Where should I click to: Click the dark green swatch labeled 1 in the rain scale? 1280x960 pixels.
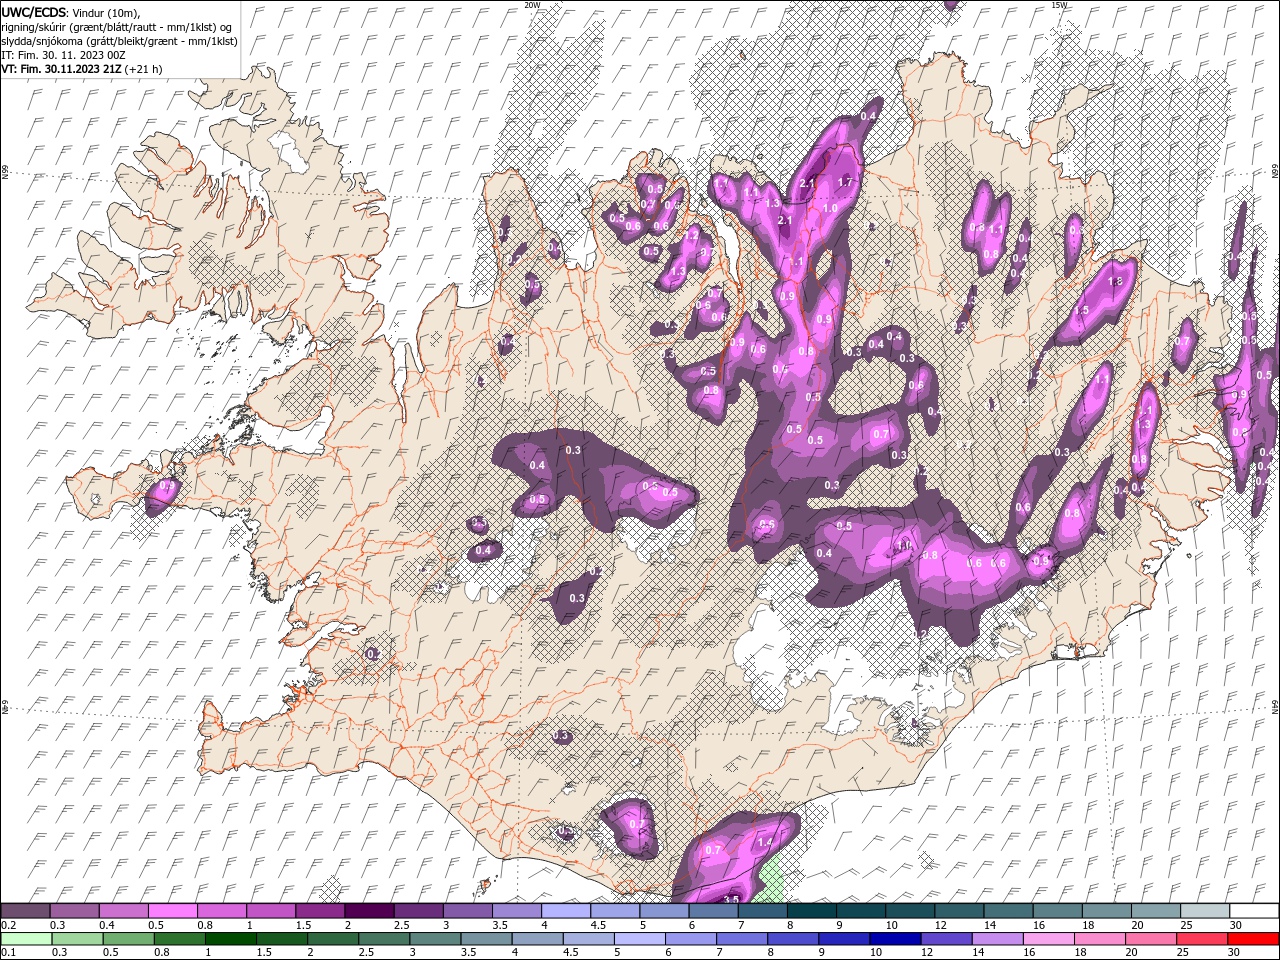click(231, 939)
